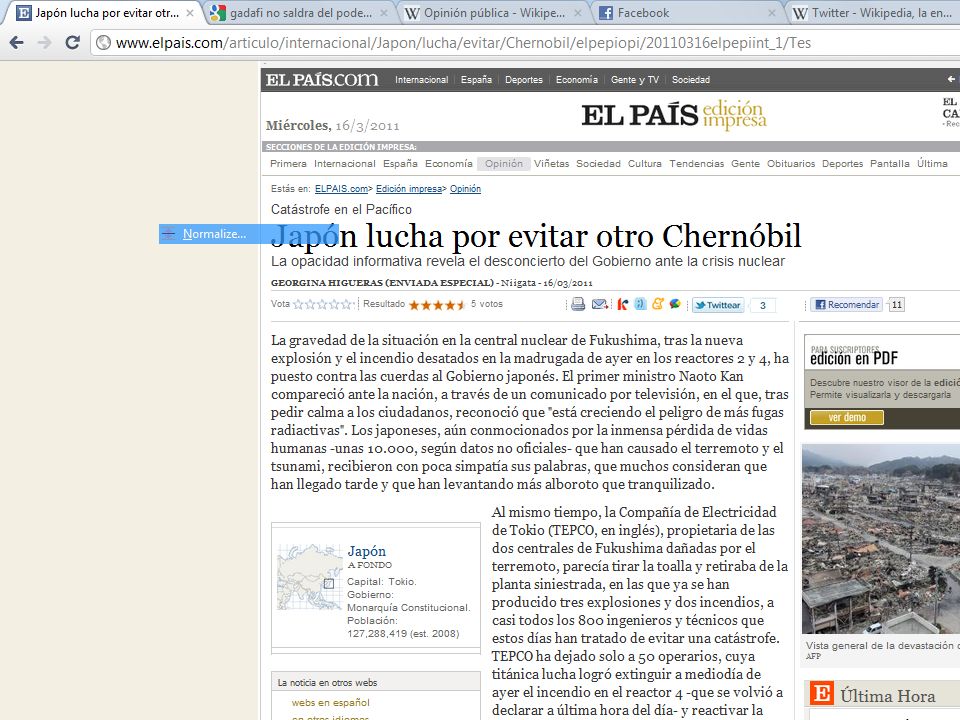Open Economía in the top dark menu
Screen dimensions: 960x720
[x=577, y=80]
